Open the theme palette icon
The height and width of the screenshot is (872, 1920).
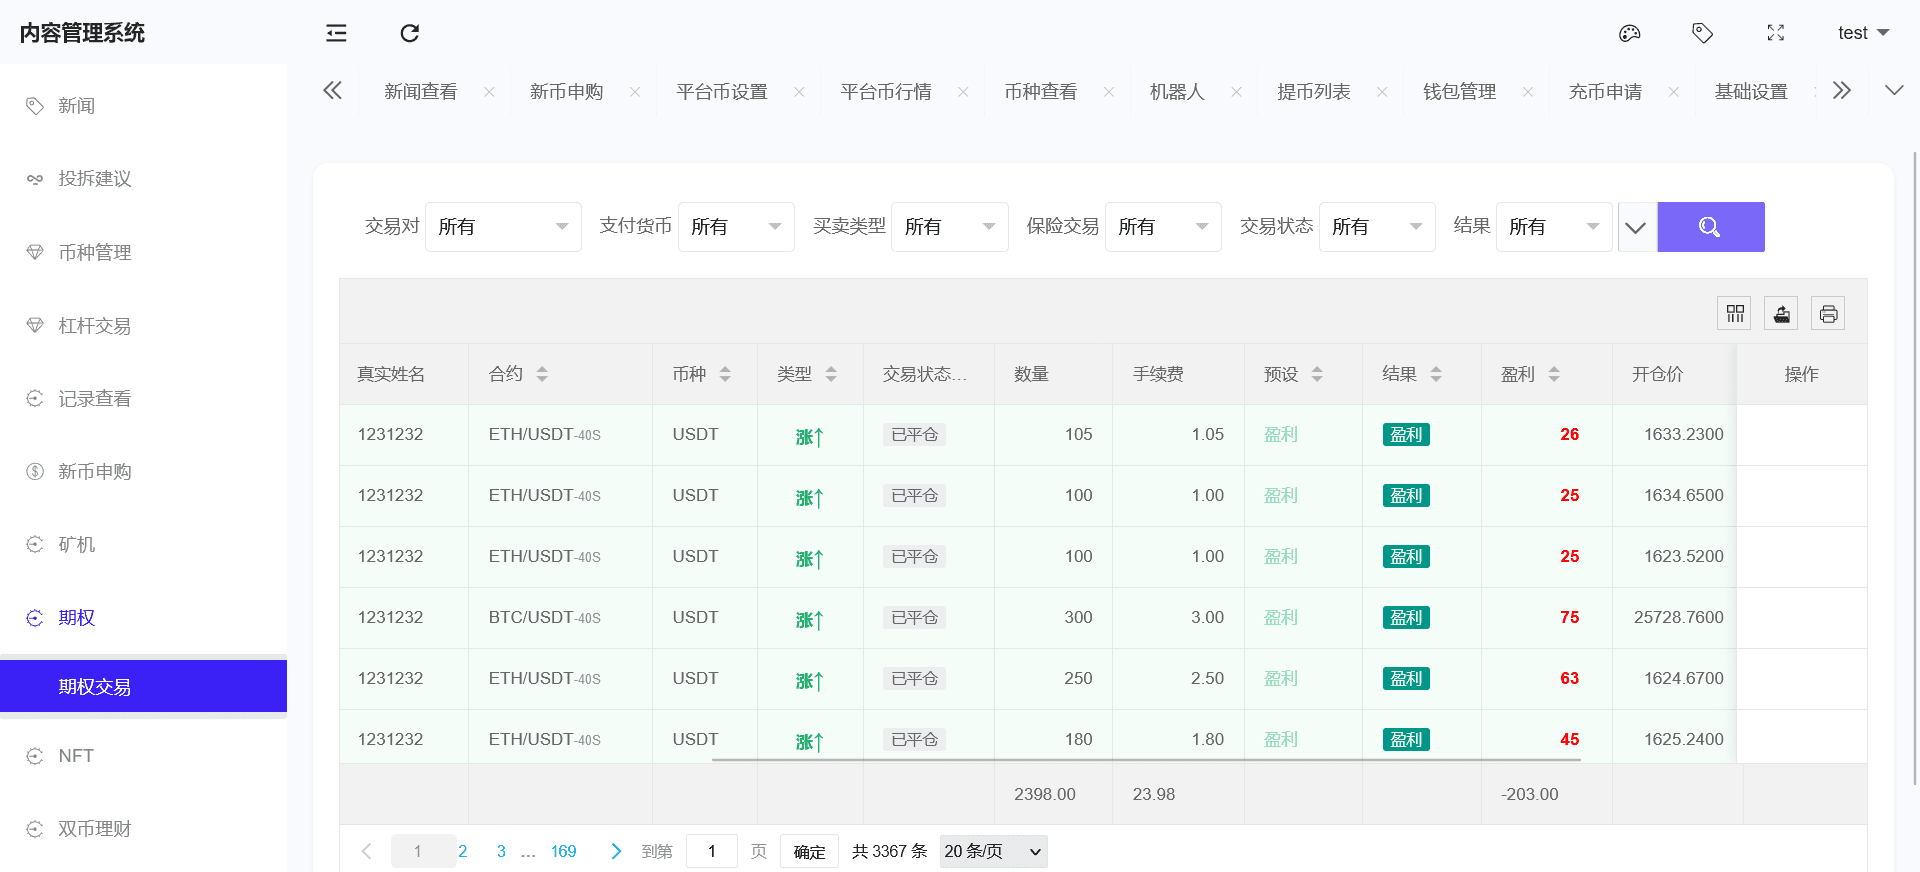point(1629,33)
